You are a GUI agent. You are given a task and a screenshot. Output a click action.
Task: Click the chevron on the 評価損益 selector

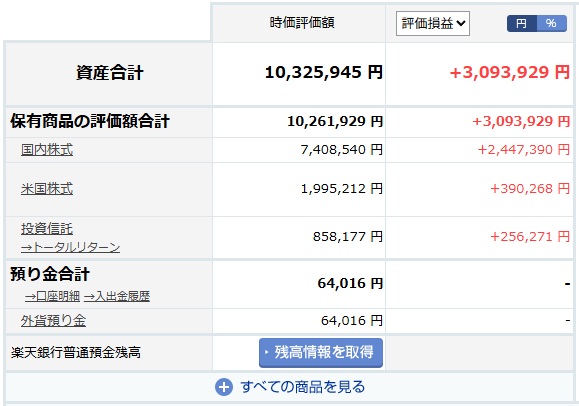460,24
